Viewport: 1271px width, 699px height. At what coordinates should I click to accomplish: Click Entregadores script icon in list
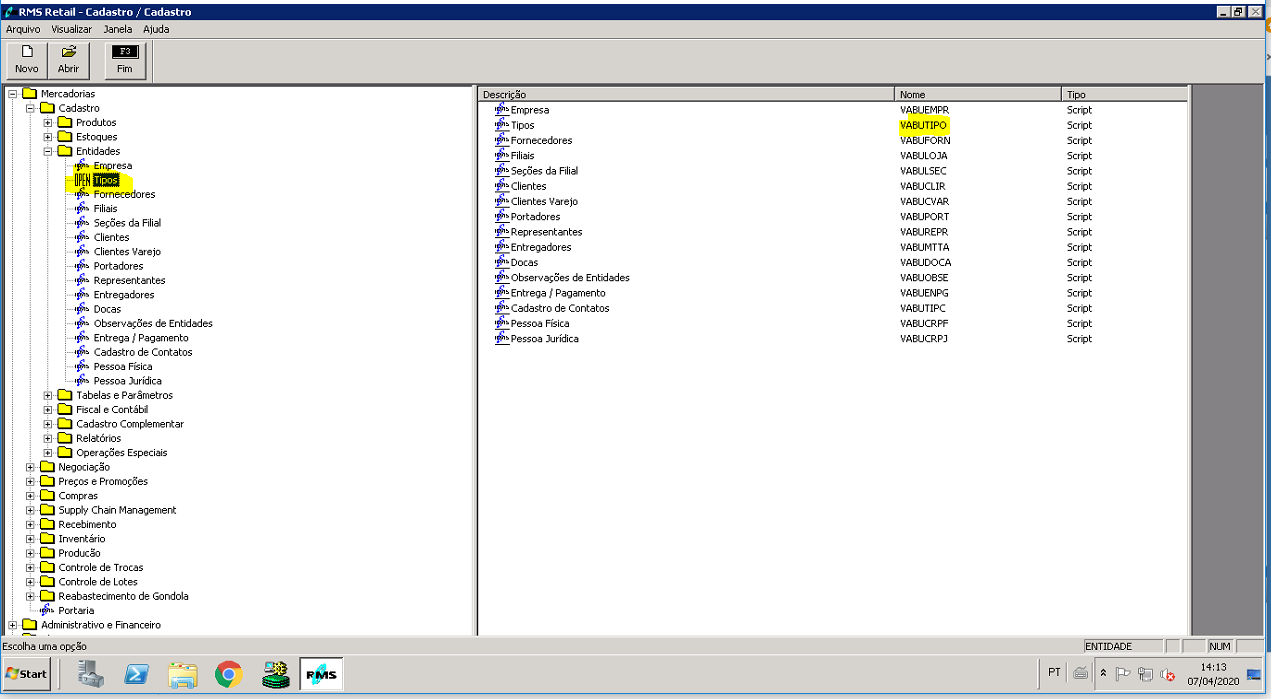pyautogui.click(x=502, y=247)
